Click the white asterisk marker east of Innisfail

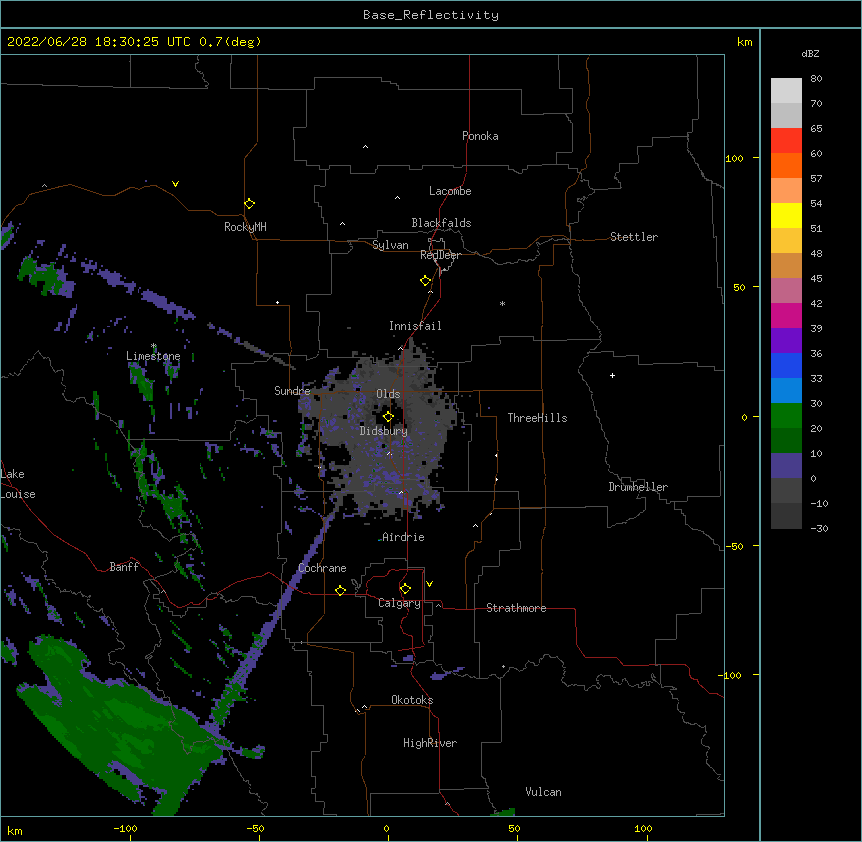pyautogui.click(x=502, y=303)
